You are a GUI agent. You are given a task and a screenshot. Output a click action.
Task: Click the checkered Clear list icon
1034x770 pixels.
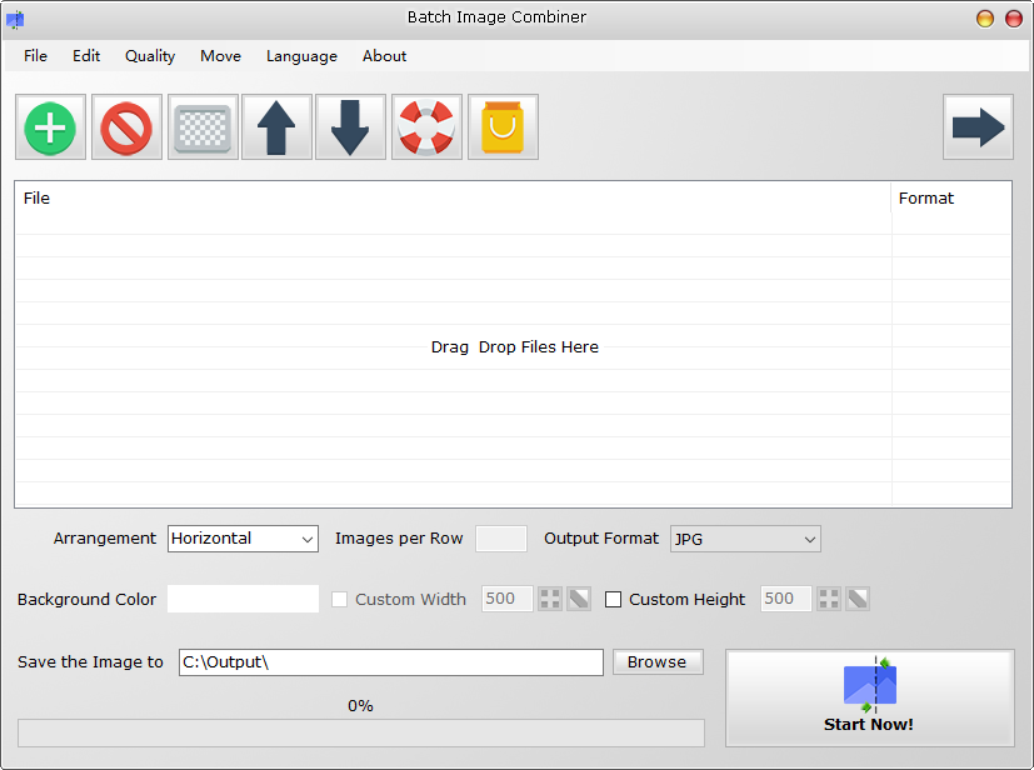tap(203, 128)
